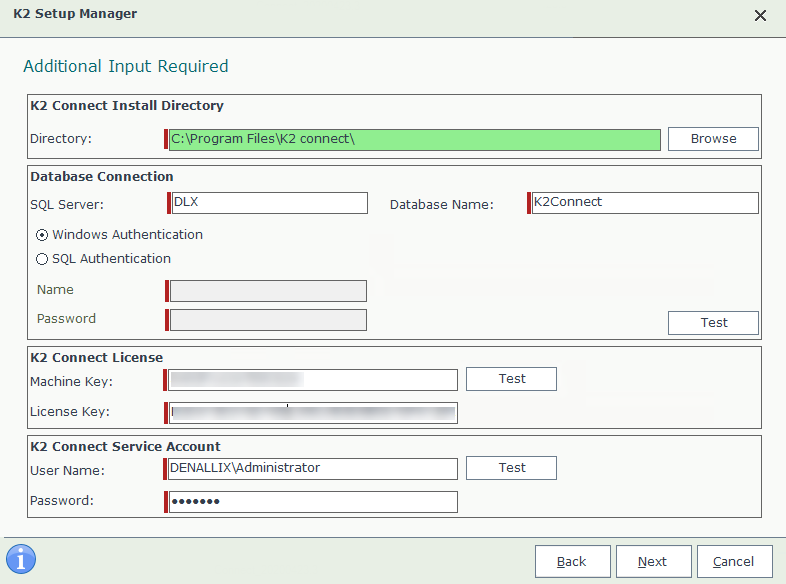Click Browse for install directory

(713, 139)
